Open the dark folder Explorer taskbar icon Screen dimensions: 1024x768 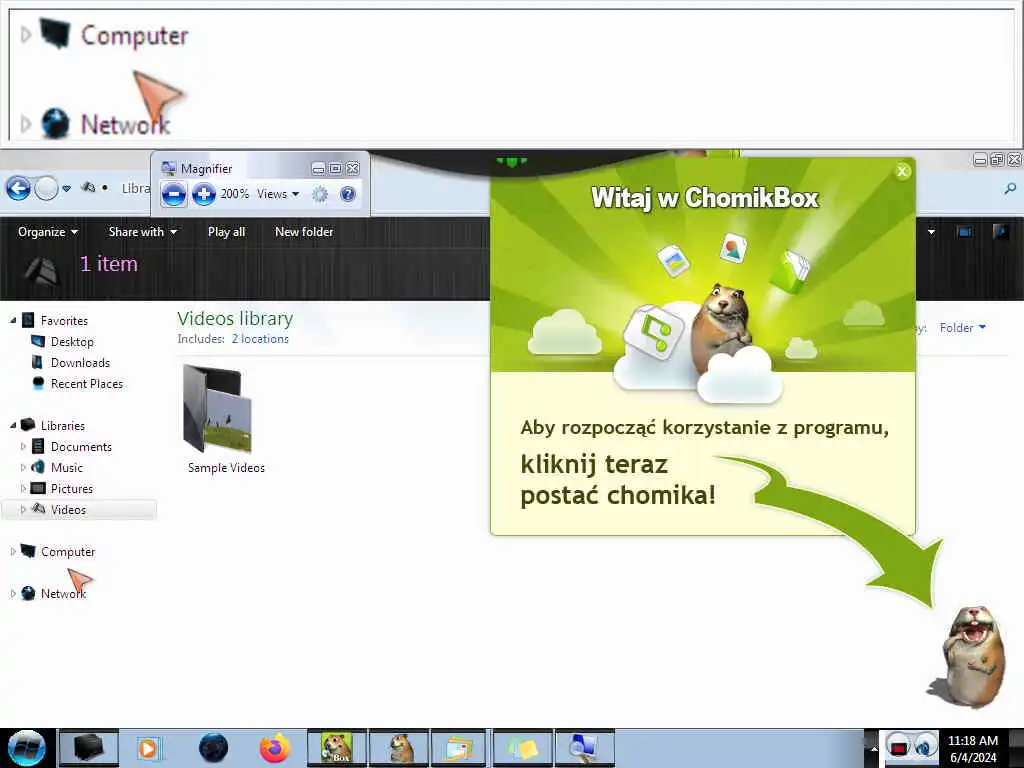click(89, 748)
